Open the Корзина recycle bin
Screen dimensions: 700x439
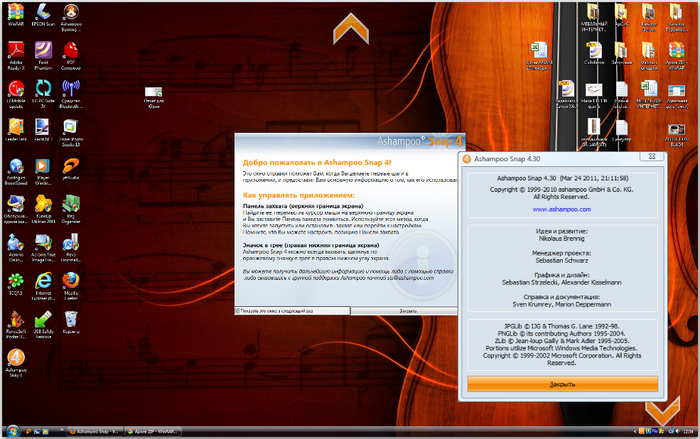(71, 322)
